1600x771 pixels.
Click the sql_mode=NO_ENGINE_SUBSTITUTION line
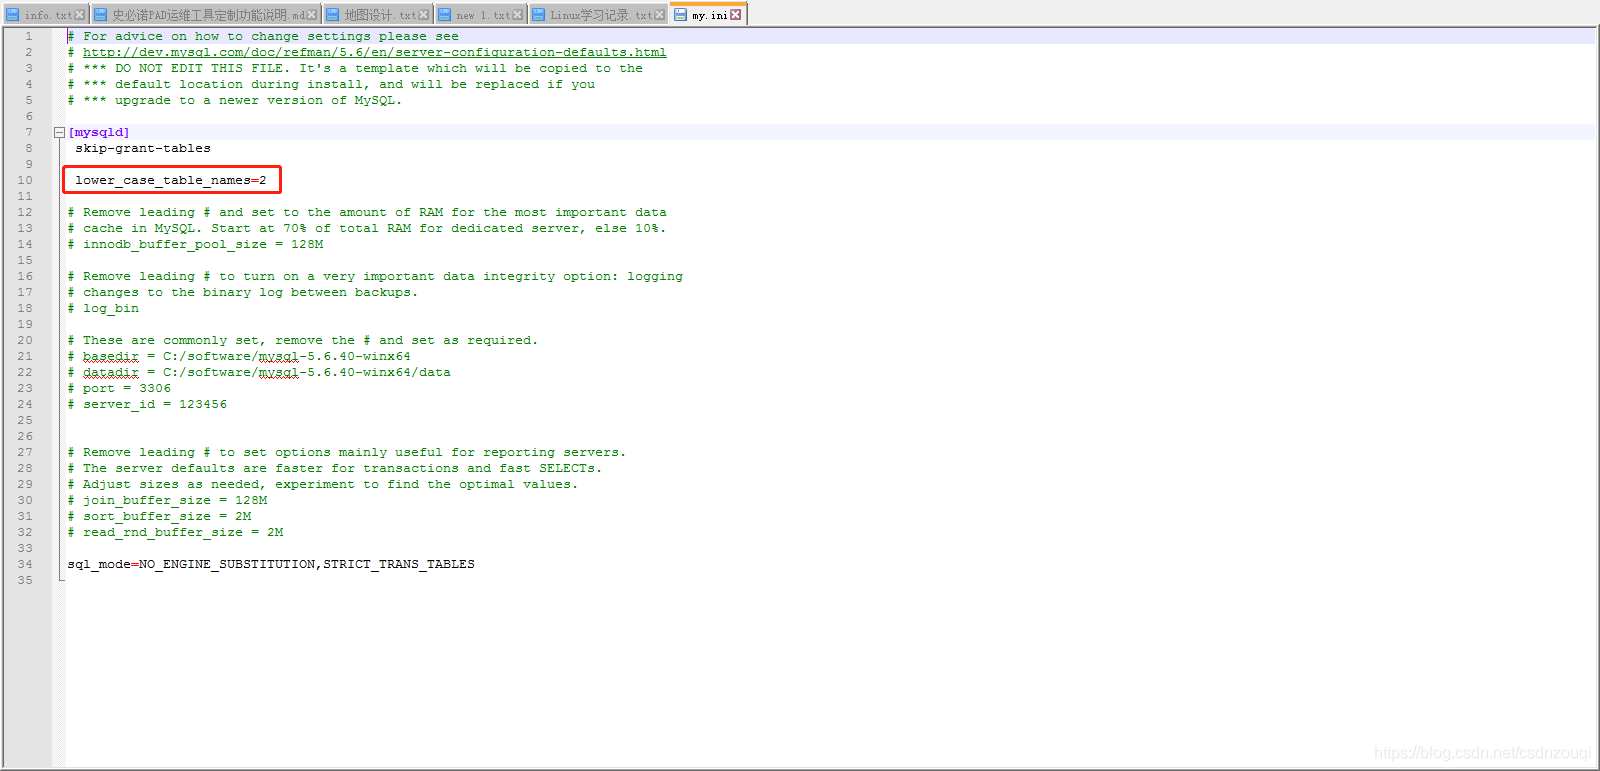(271, 564)
